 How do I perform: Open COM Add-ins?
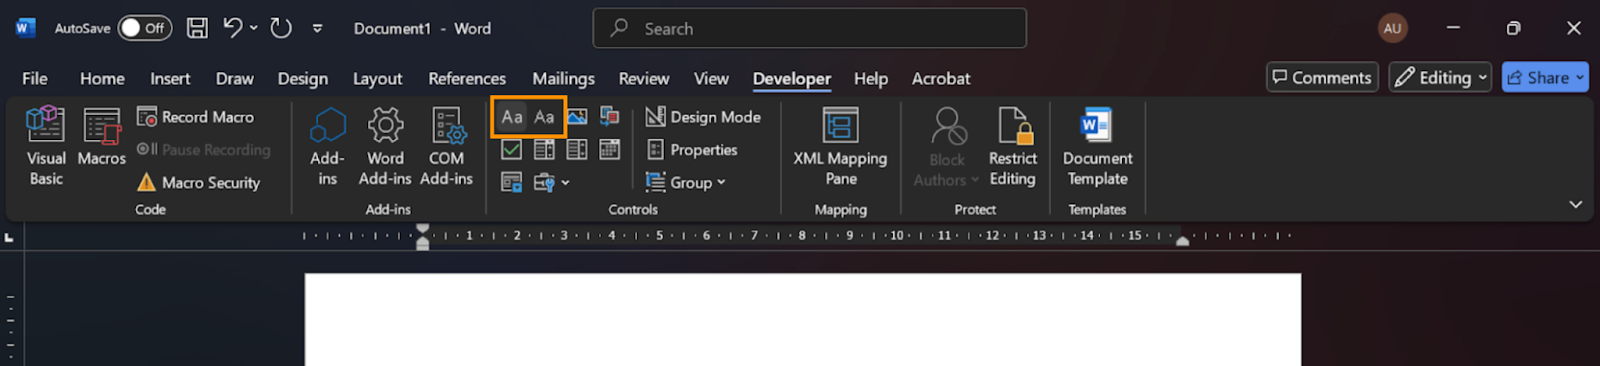446,146
